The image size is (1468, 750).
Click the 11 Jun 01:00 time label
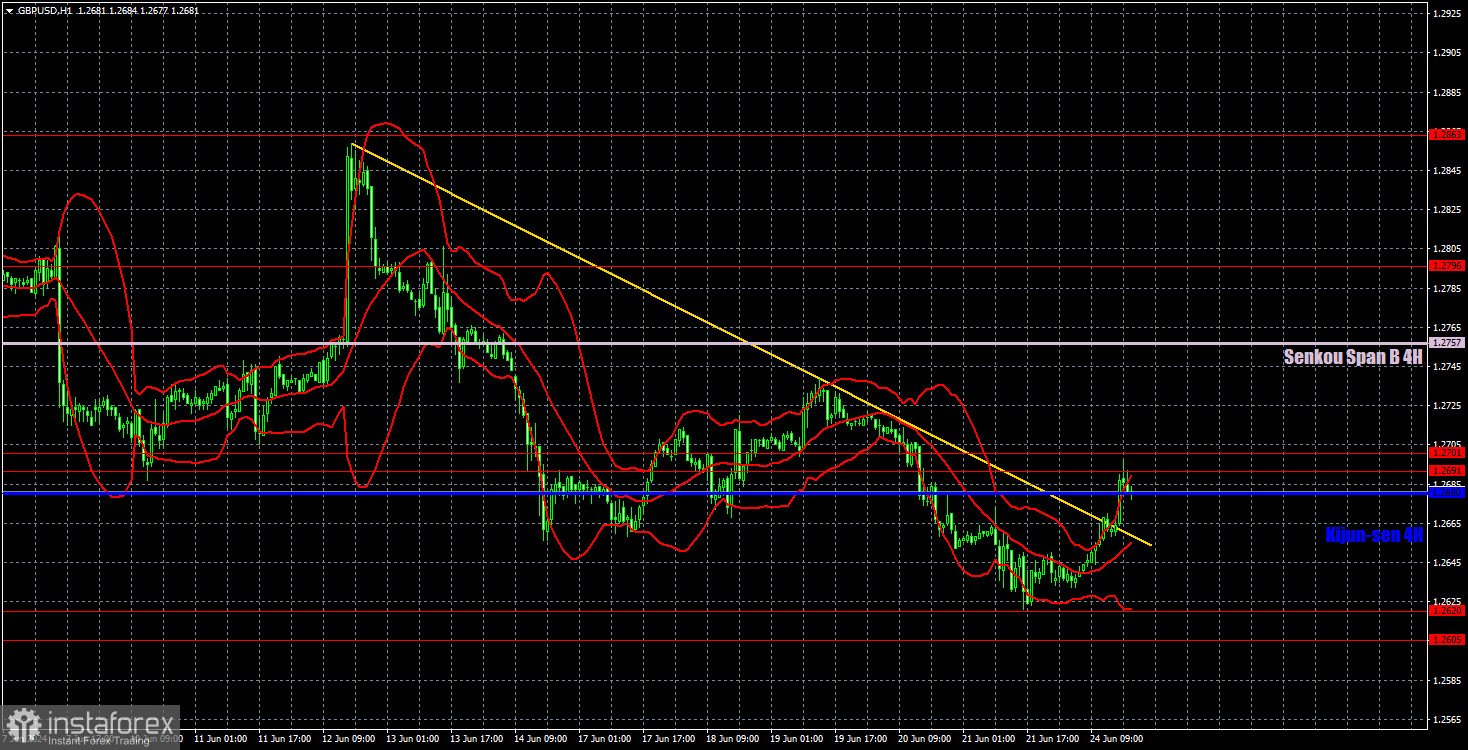(x=219, y=740)
